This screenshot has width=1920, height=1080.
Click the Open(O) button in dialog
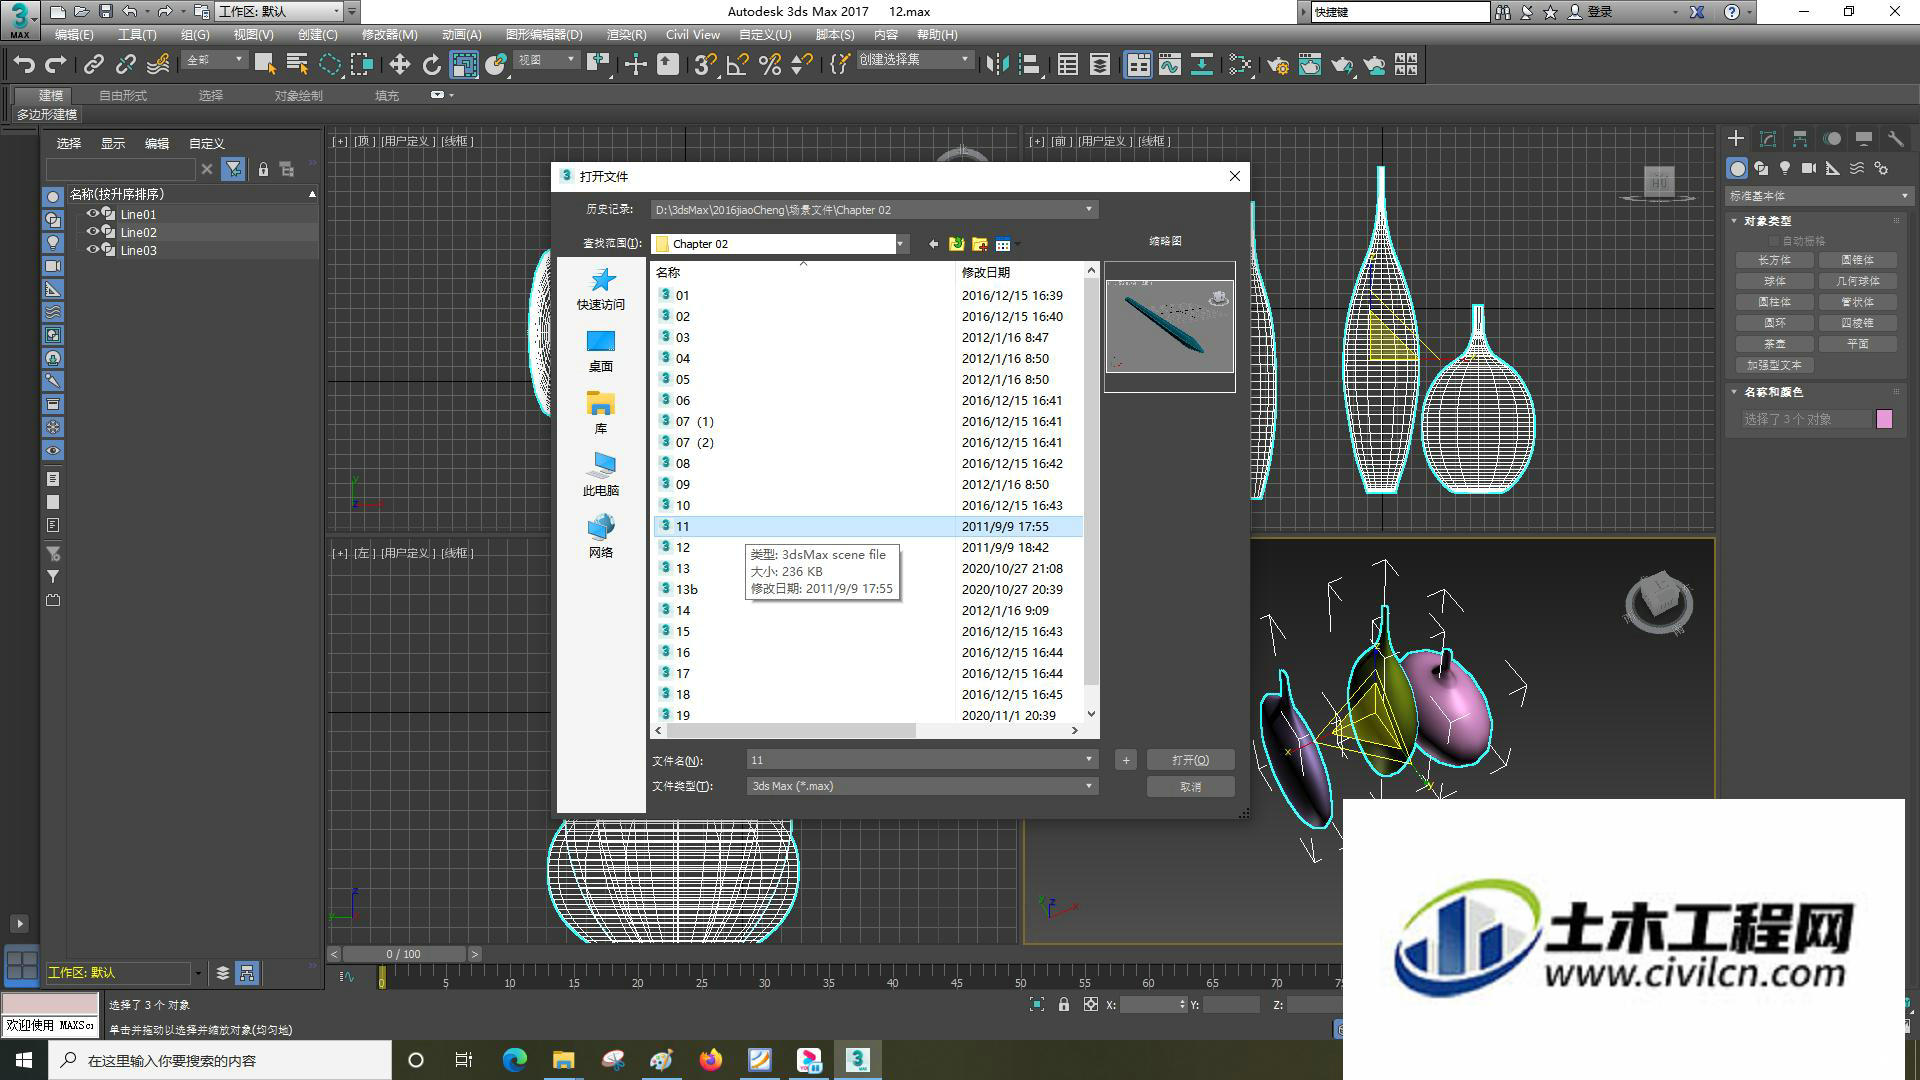(1190, 760)
